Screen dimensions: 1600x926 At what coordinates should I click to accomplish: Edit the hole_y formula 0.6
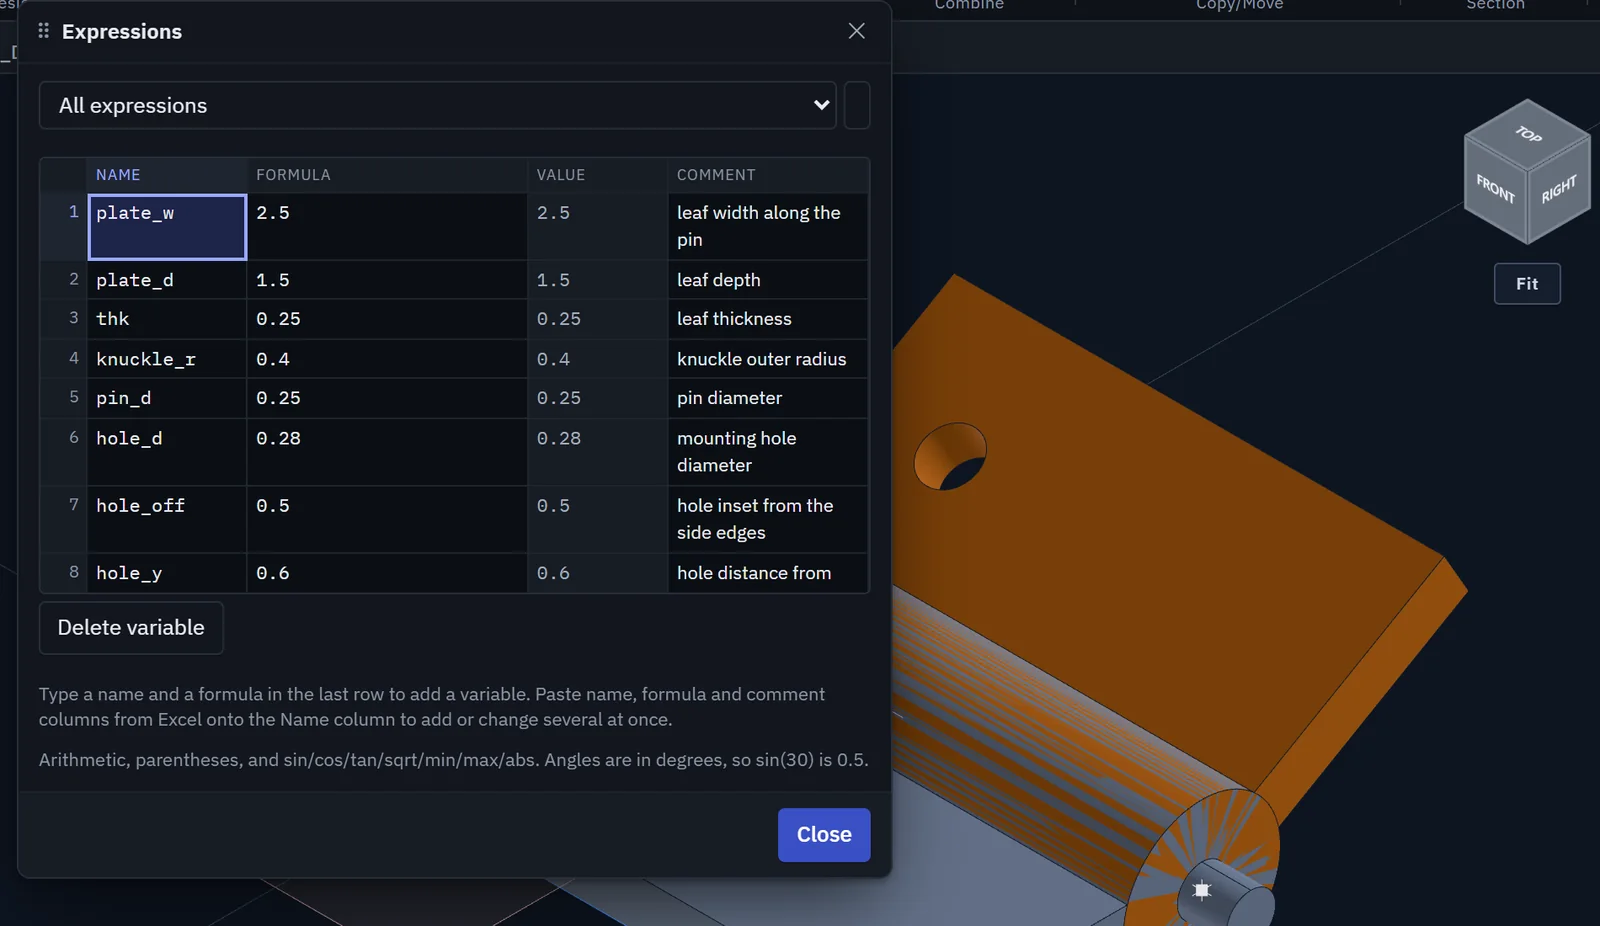[387, 573]
